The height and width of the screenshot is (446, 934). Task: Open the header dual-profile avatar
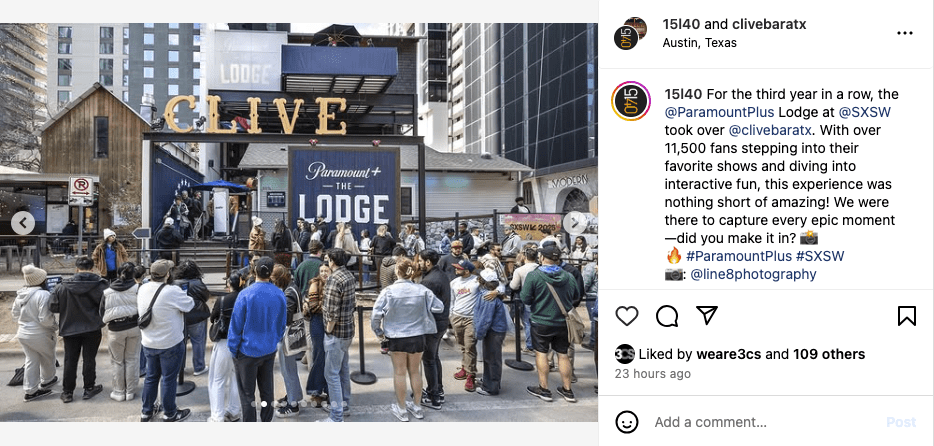coord(631,33)
